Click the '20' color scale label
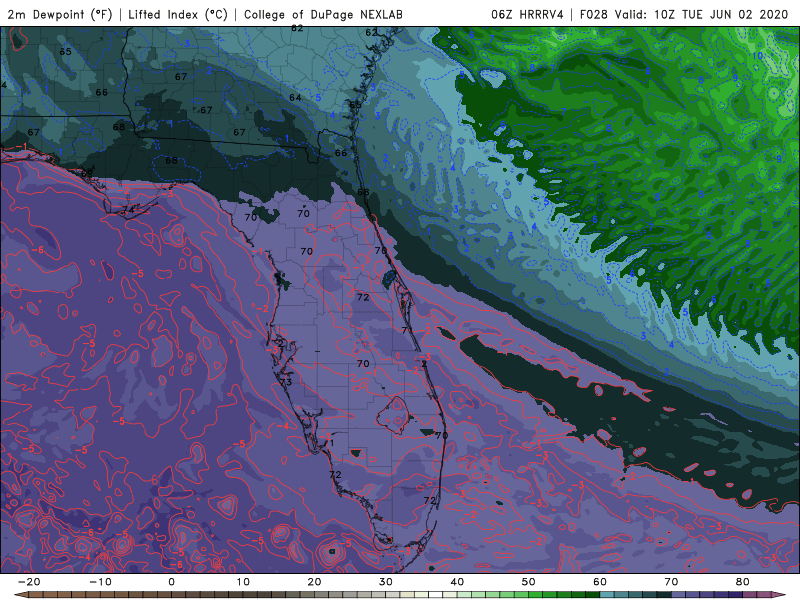The width and height of the screenshot is (800, 600). coord(314,582)
